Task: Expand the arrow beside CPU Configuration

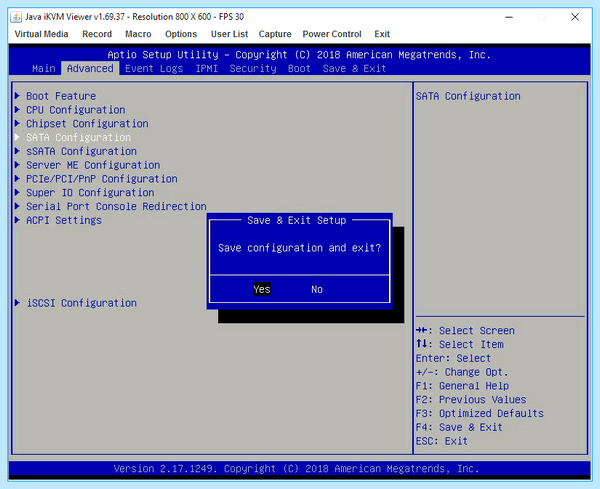Action: 17,109
